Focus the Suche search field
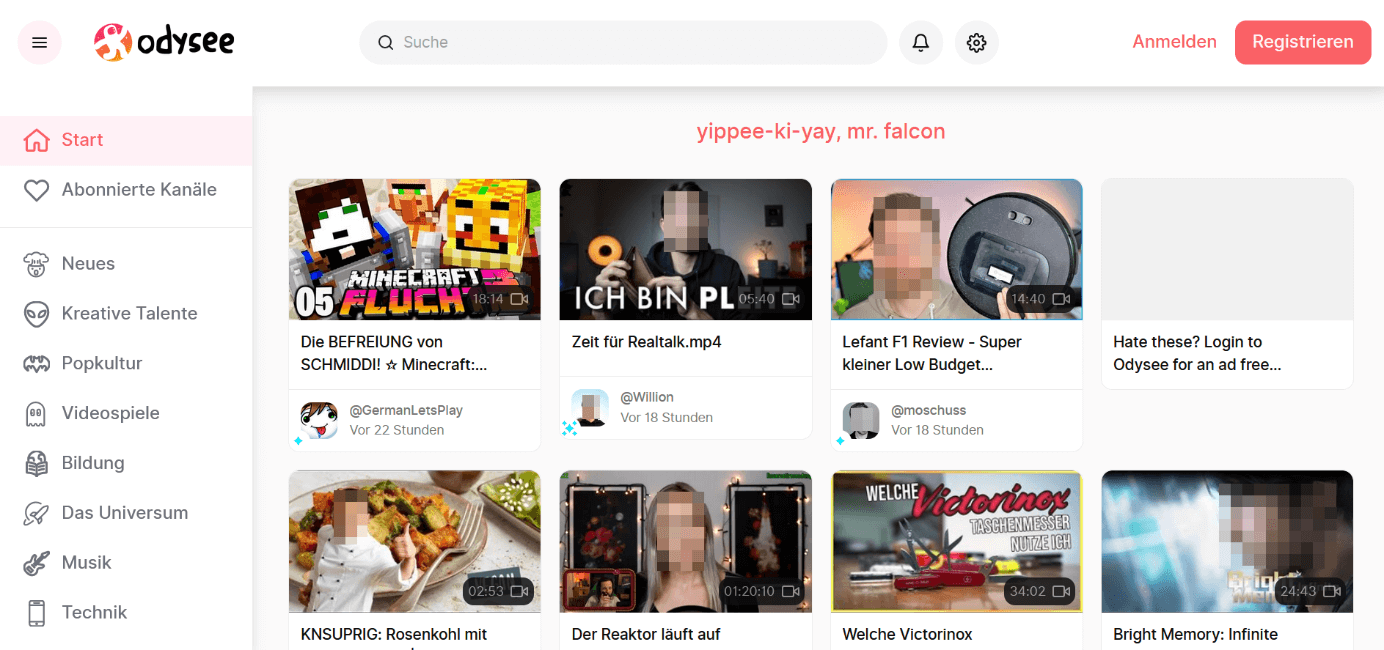Viewport: 1384px width, 650px height. [x=623, y=42]
